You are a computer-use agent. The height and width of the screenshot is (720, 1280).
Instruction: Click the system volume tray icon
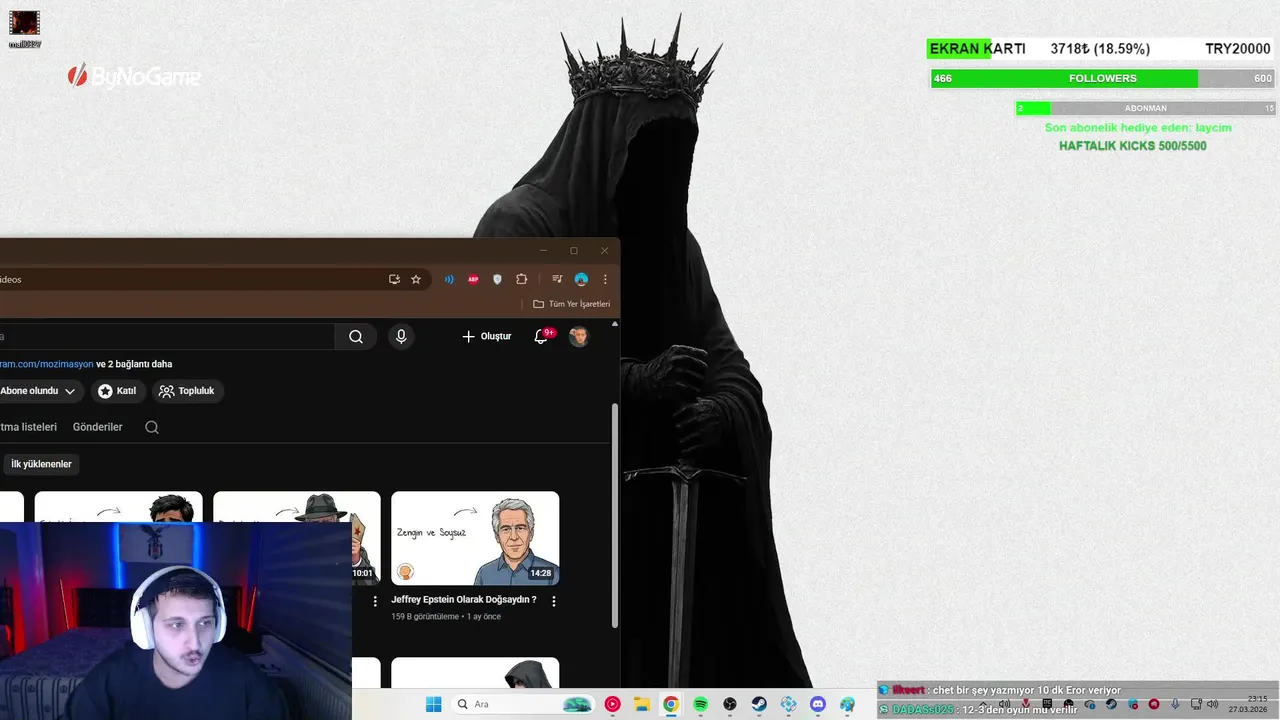tap(1213, 704)
